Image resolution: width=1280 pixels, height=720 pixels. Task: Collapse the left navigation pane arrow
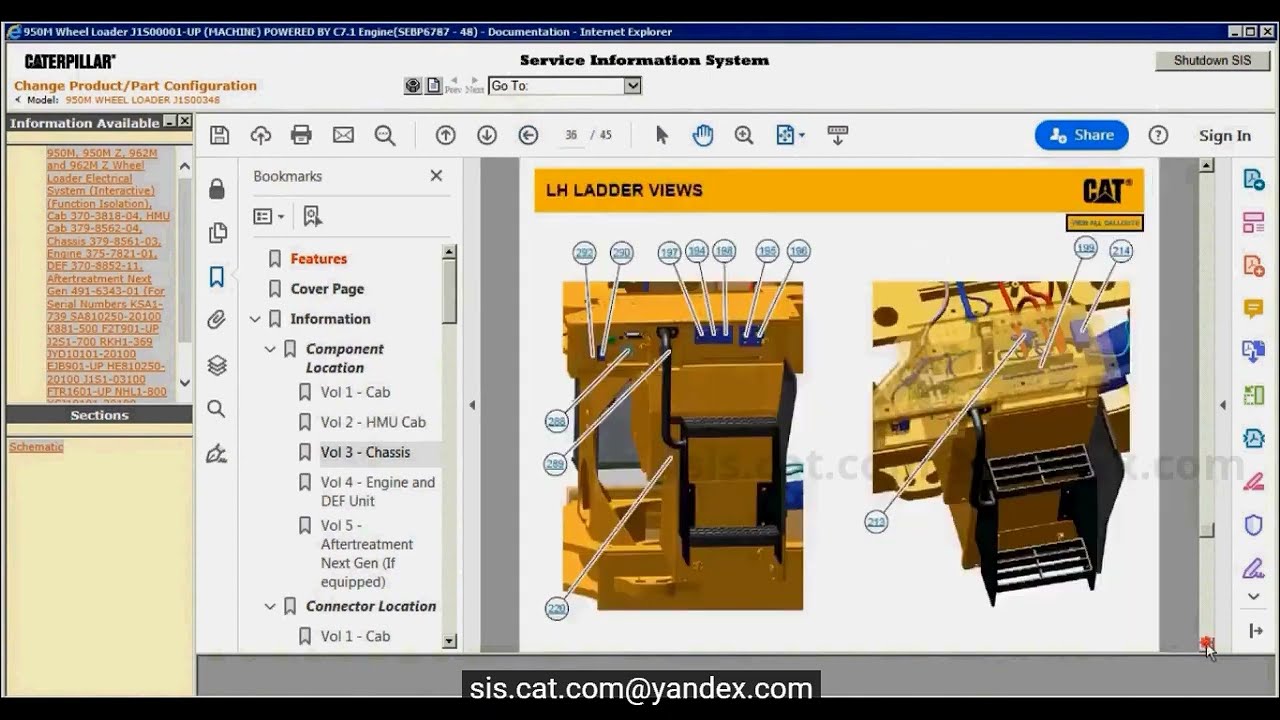point(472,405)
